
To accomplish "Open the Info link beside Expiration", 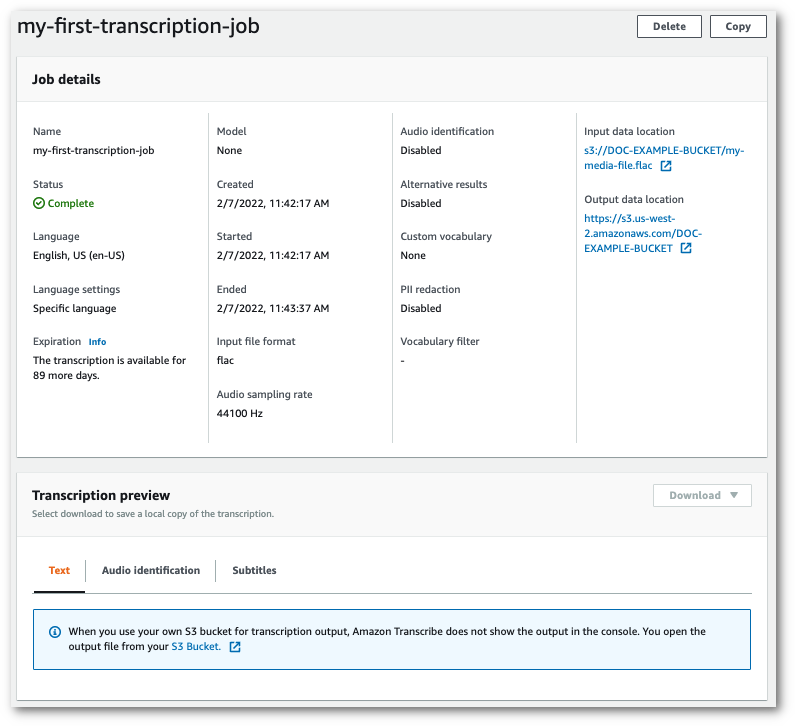I will point(97,342).
